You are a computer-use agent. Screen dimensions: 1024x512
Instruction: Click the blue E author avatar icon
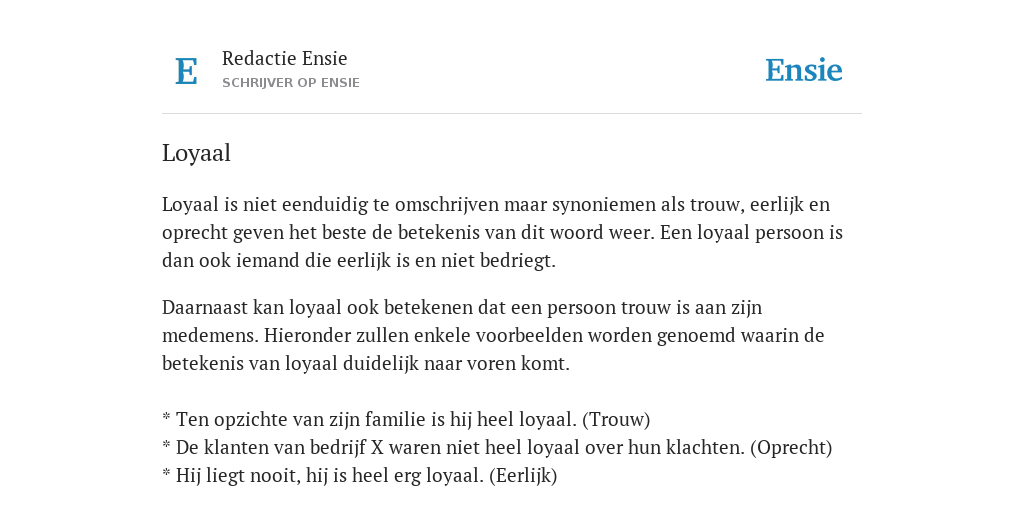186,71
